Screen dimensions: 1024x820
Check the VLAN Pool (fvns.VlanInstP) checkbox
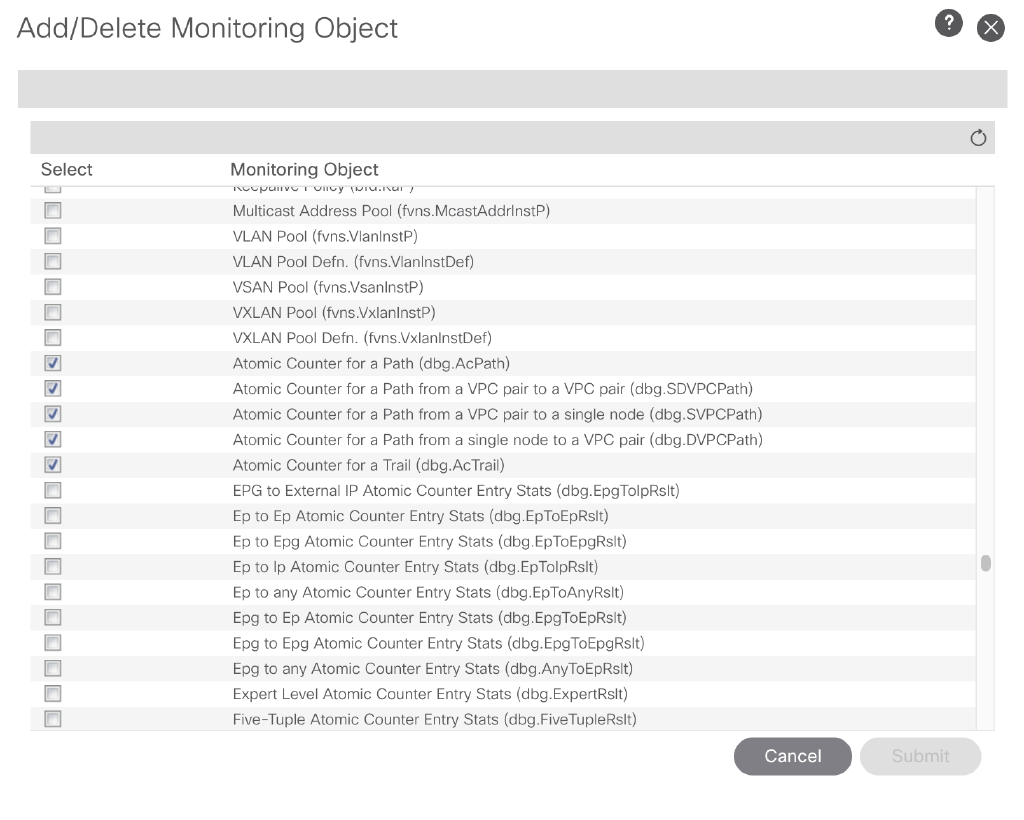[x=53, y=236]
